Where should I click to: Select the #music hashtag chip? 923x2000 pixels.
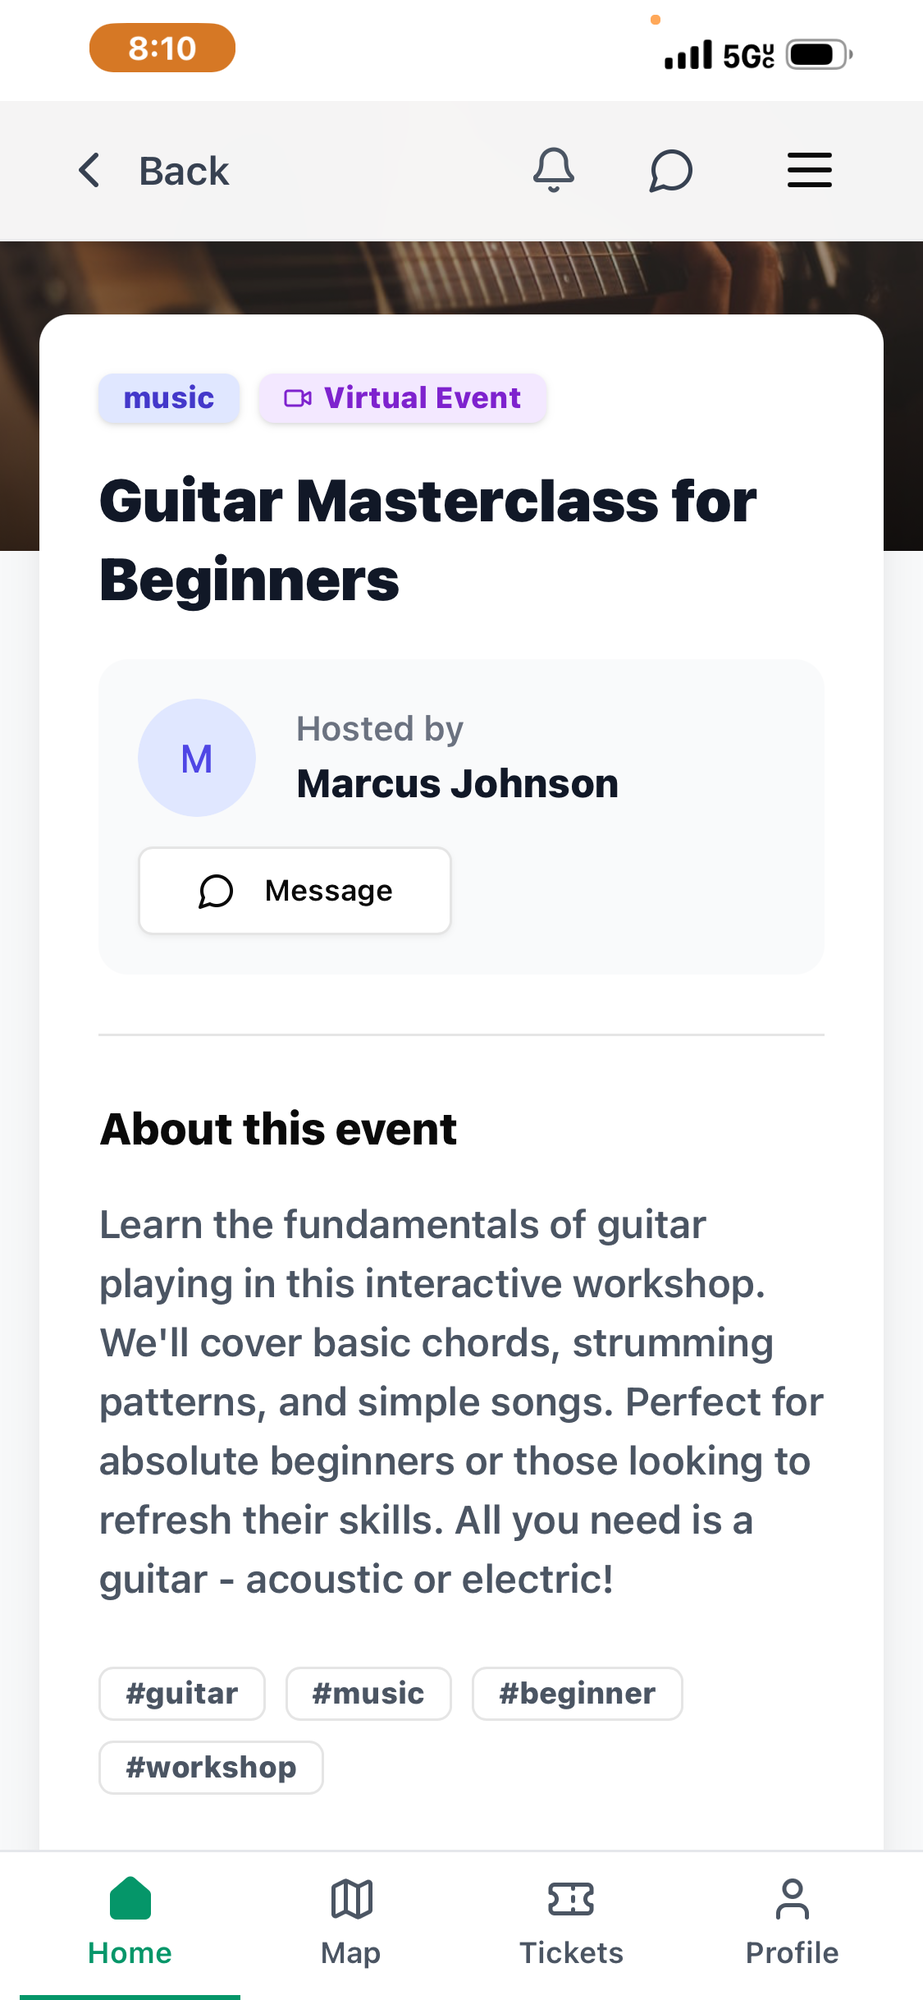click(368, 1693)
